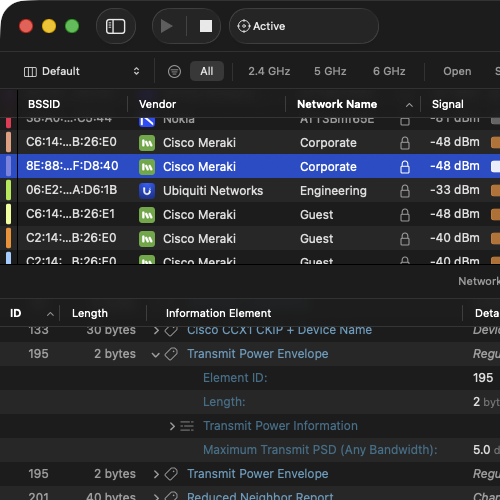Image resolution: width=500 pixels, height=500 pixels.
Task: Click the Active status target icon
Action: pos(244,26)
